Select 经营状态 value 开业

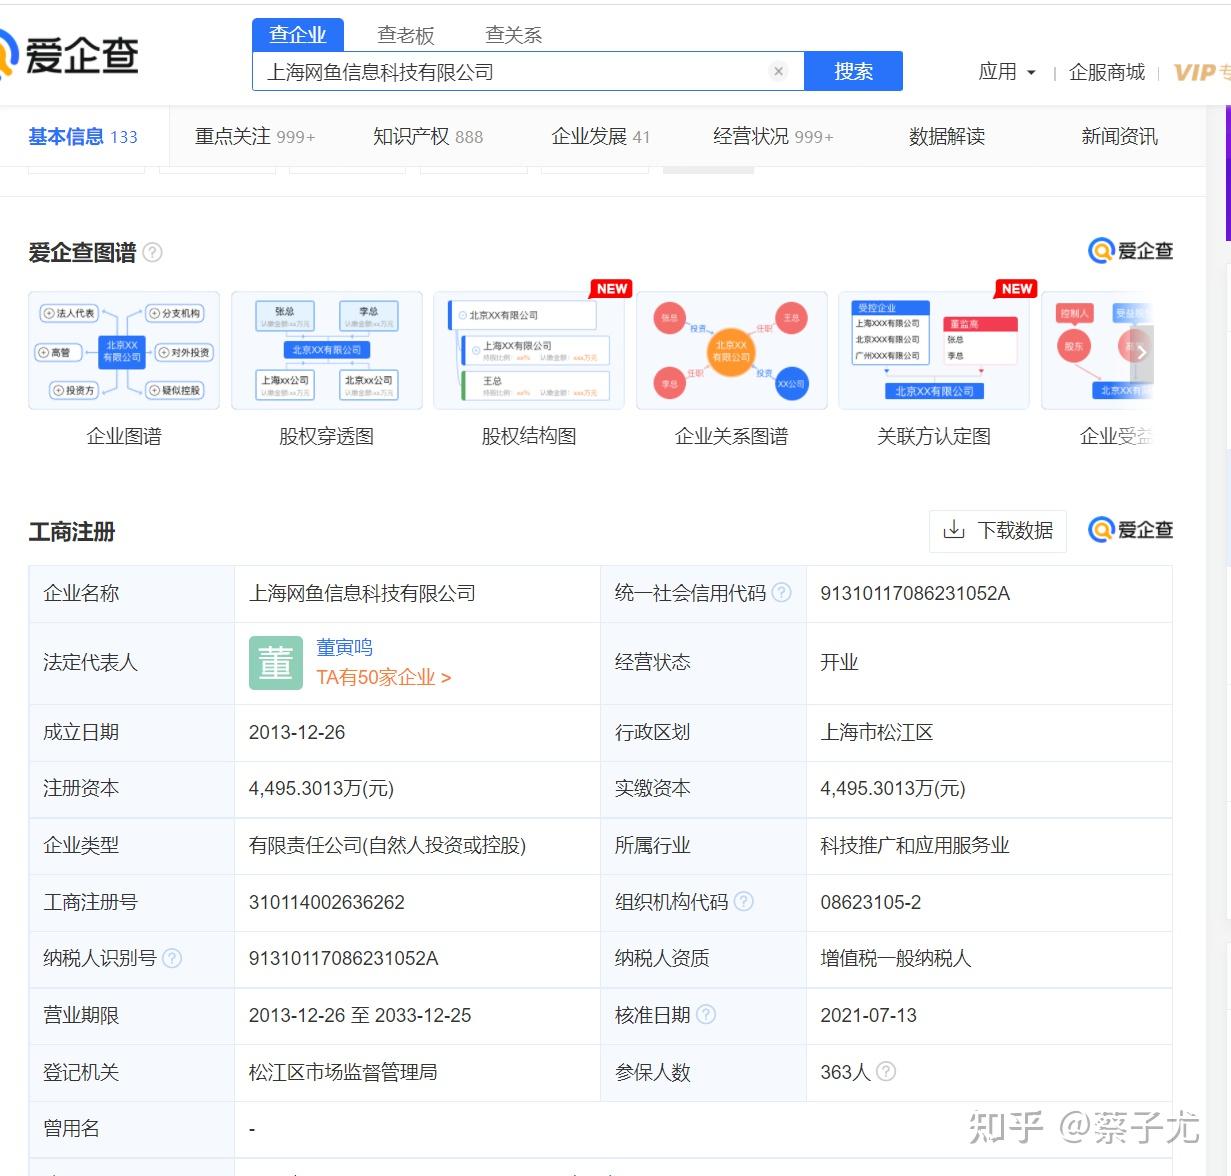839,662
